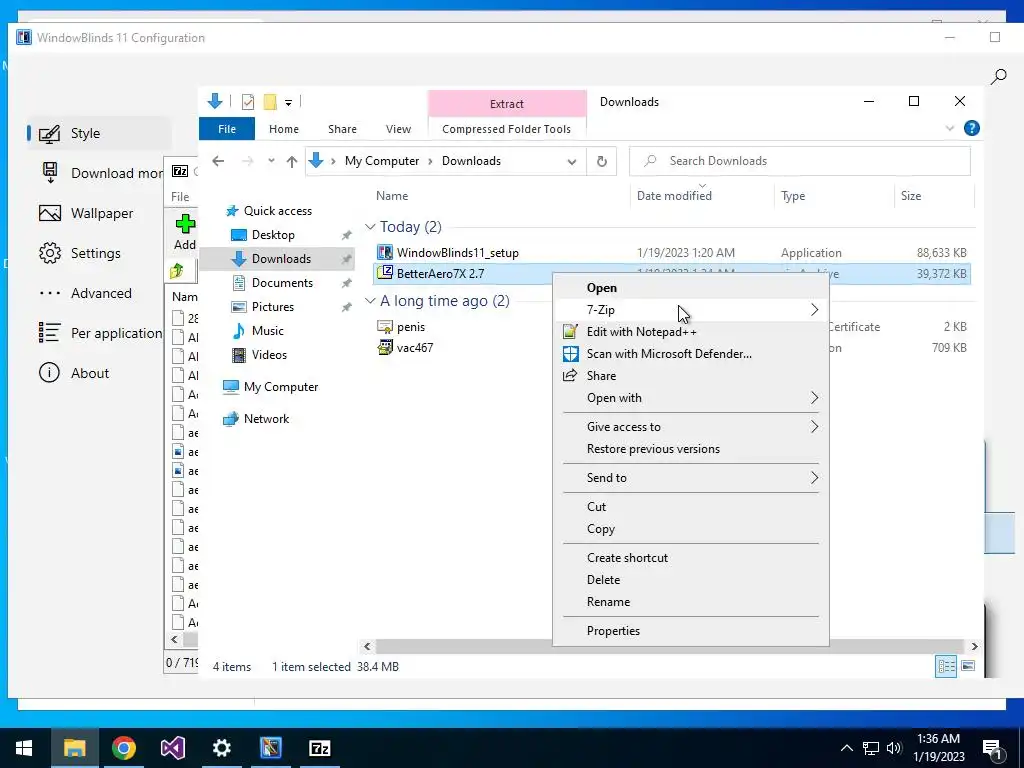Screen dimensions: 1024x768
Task: Click Scan with Microsoft Defender entry
Action: click(691, 354)
